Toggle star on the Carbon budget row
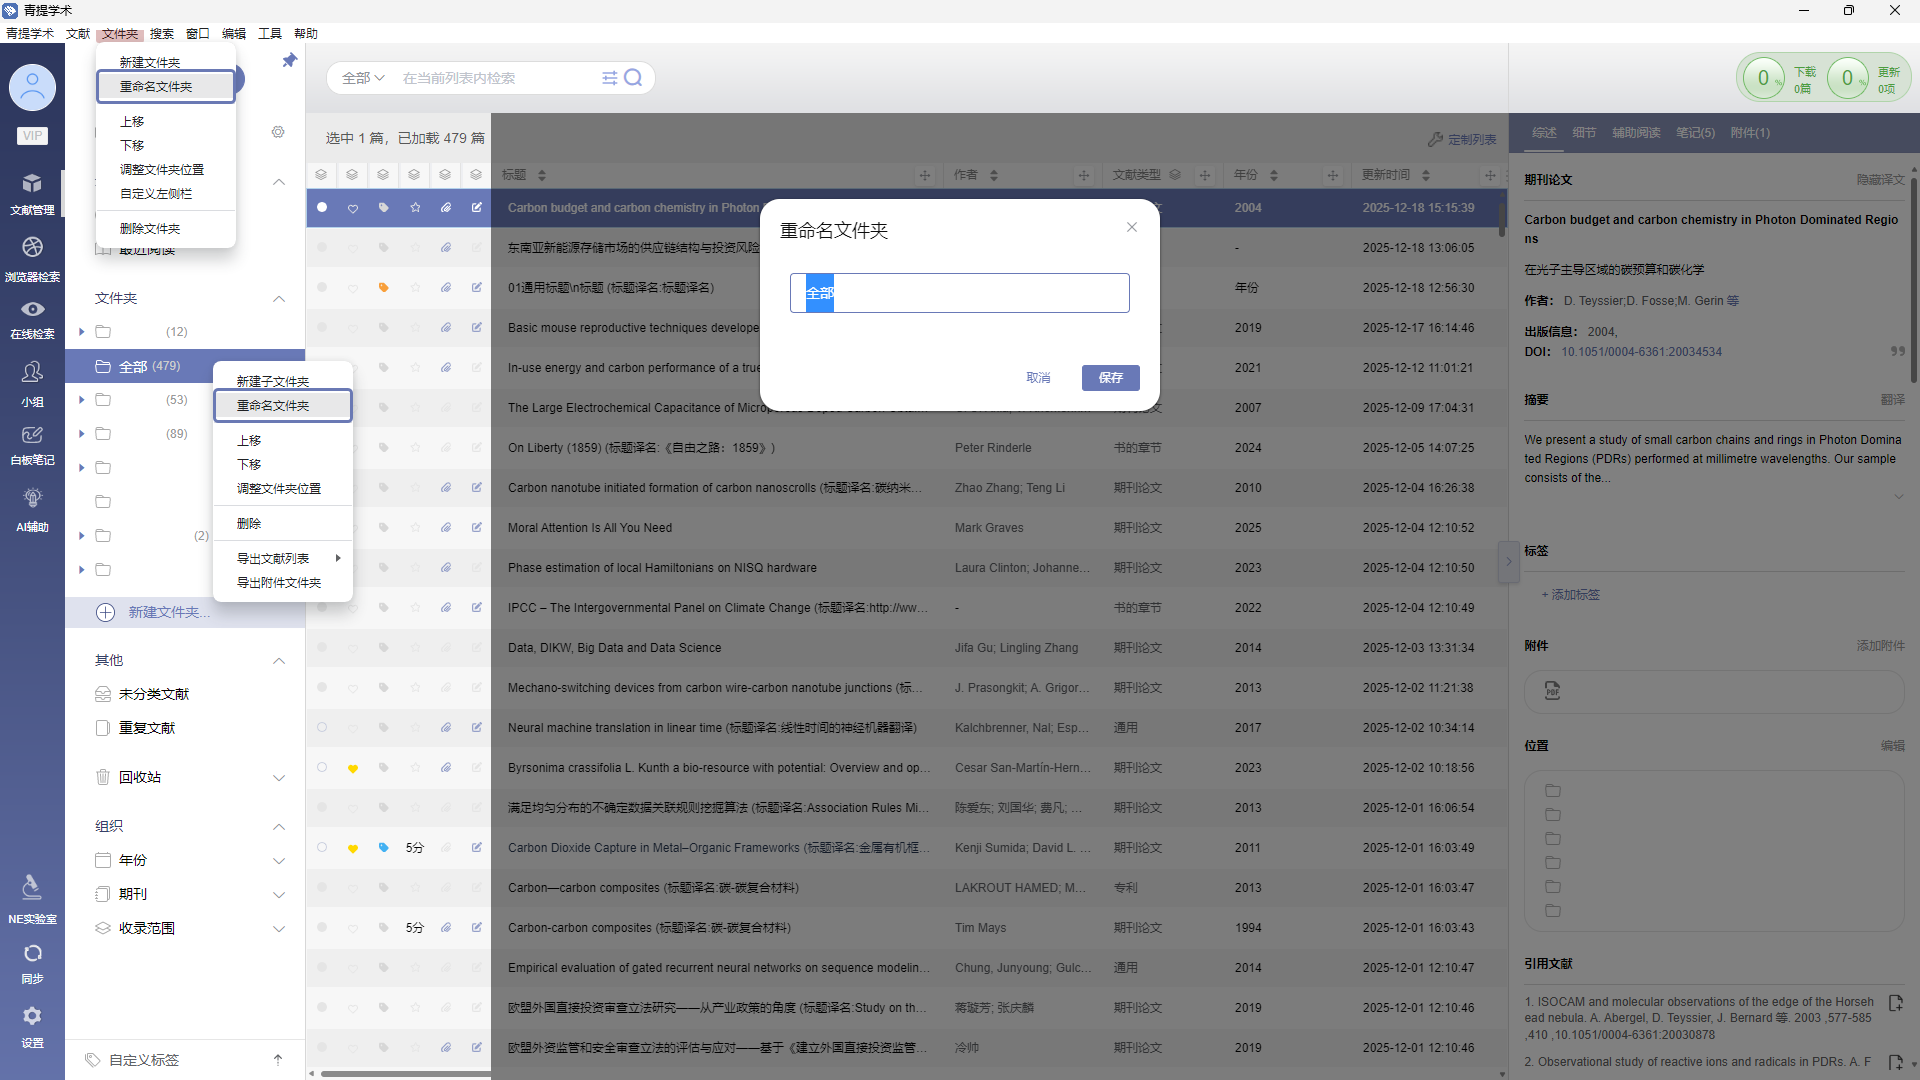This screenshot has width=1920, height=1080. [415, 208]
